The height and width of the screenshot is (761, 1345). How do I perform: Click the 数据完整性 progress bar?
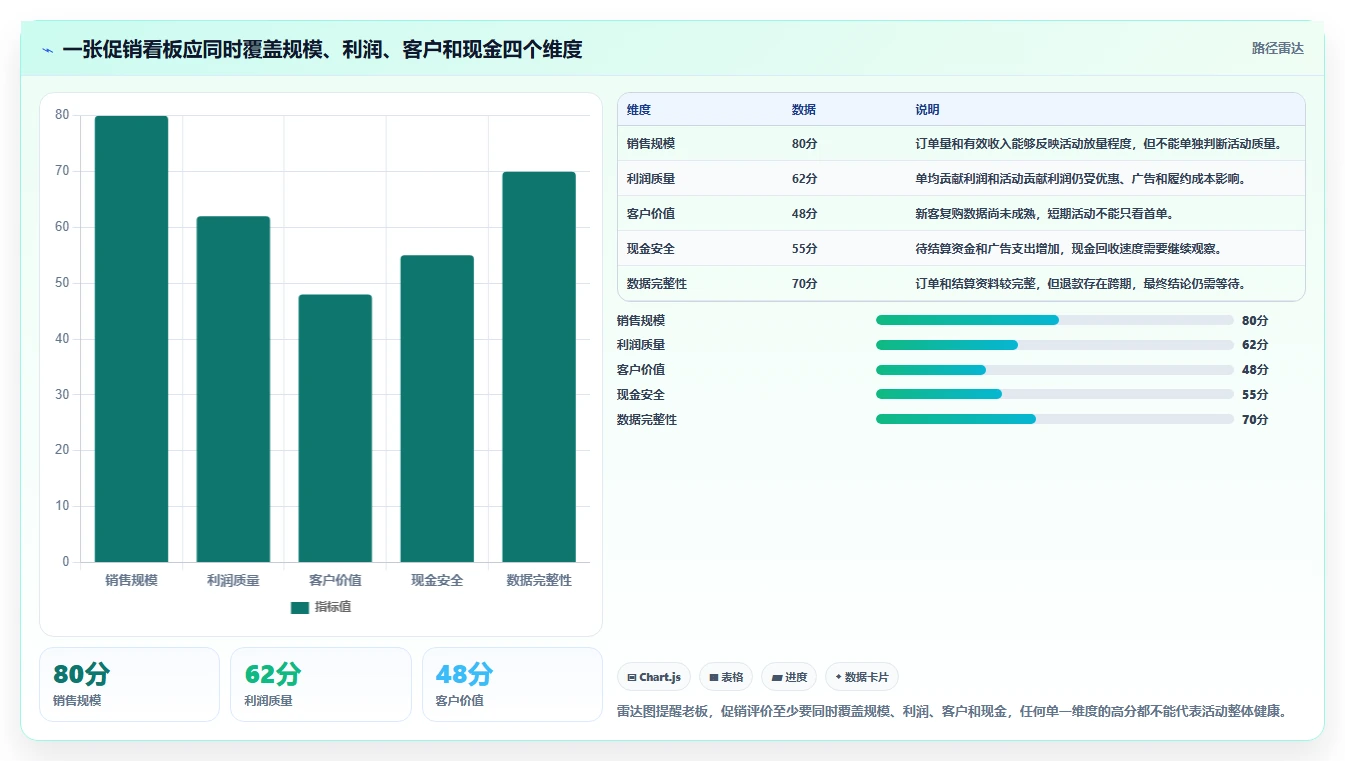coord(1055,419)
